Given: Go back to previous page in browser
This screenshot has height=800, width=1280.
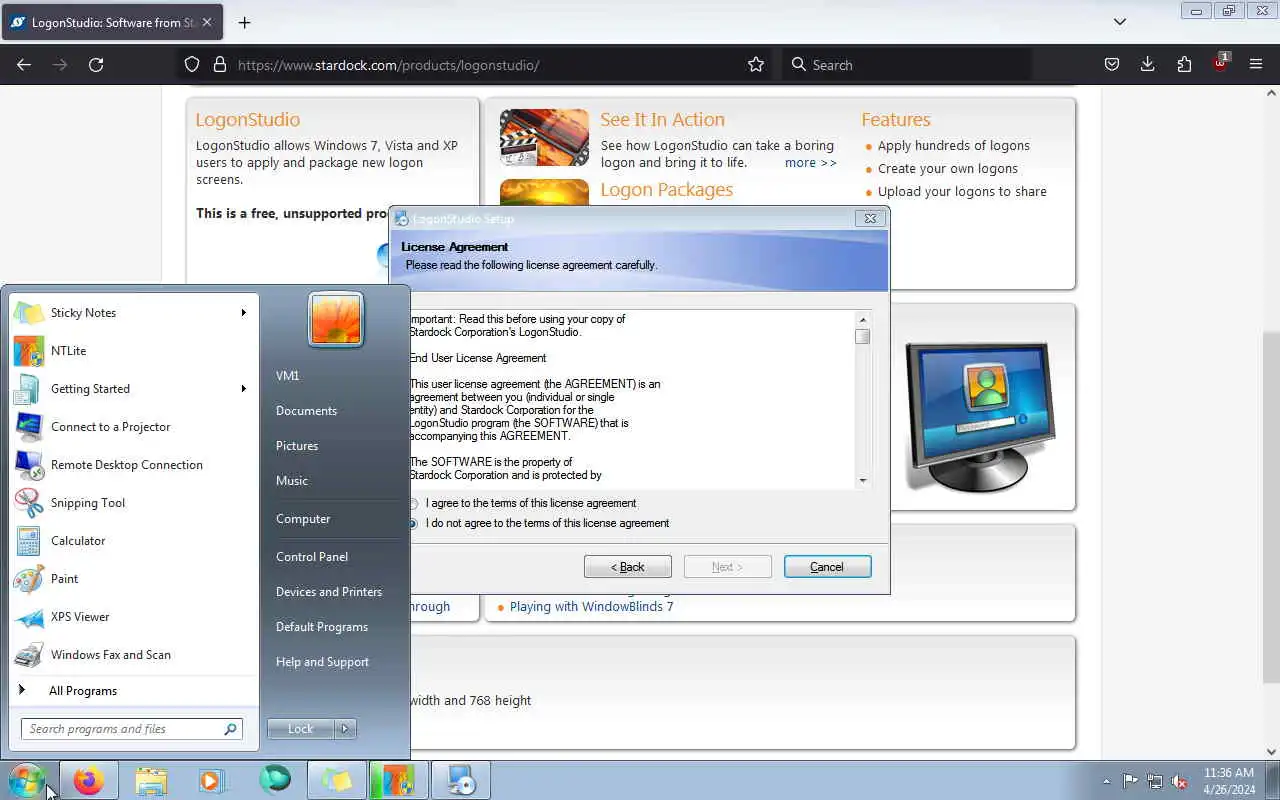Looking at the screenshot, I should point(24,65).
